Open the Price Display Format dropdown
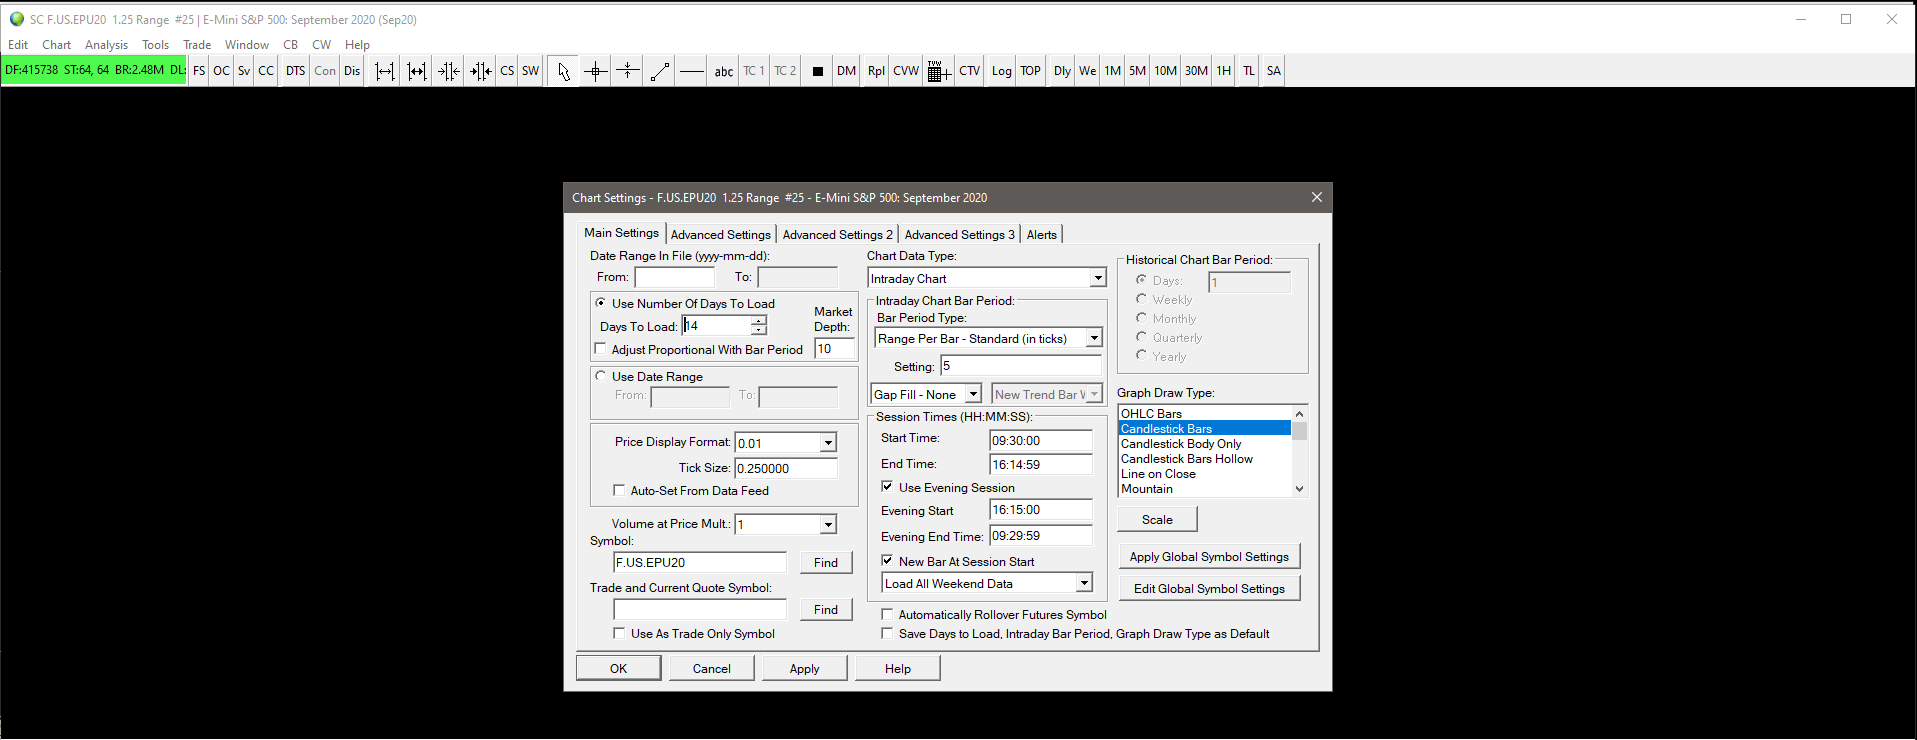Screen dimensions: 1917x740 click(827, 443)
